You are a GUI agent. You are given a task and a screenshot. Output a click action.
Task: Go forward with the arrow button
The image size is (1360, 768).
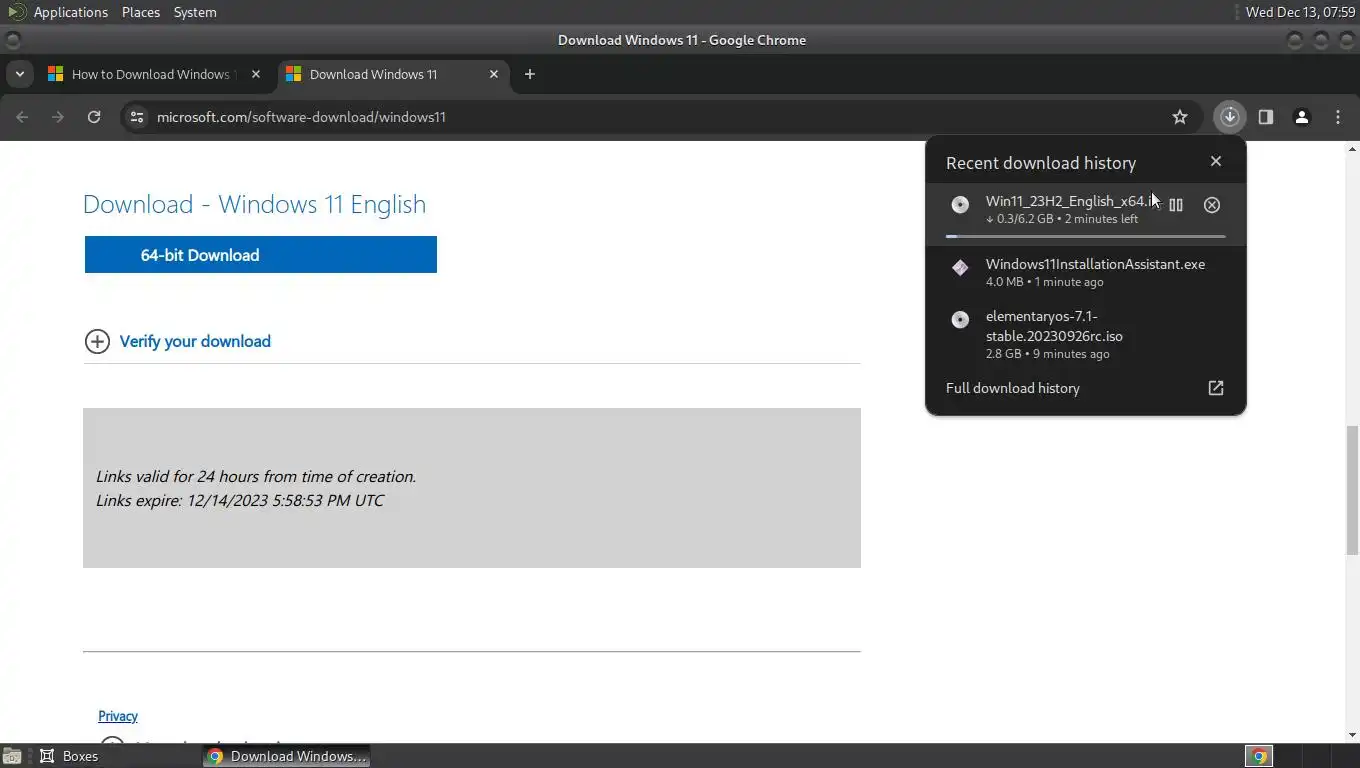58,117
